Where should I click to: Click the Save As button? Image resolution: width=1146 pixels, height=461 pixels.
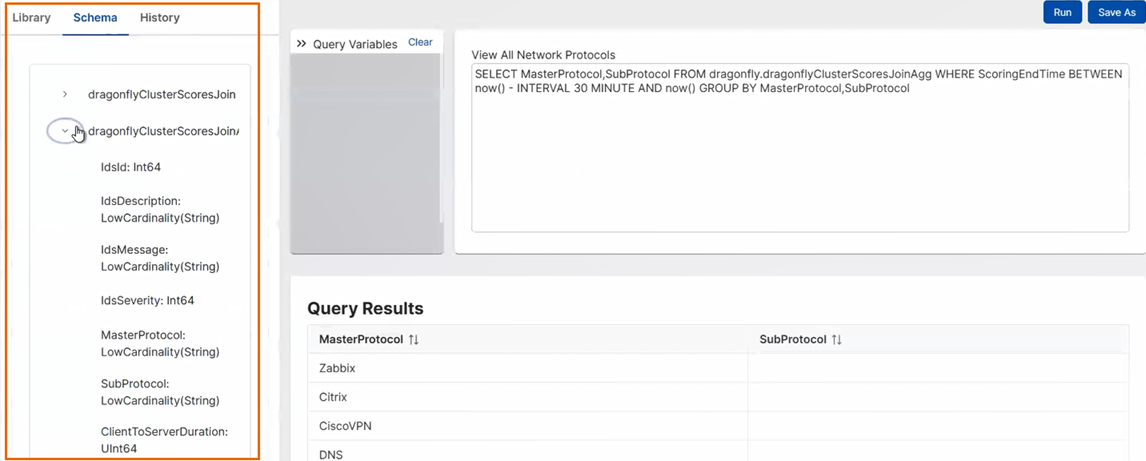click(1116, 12)
